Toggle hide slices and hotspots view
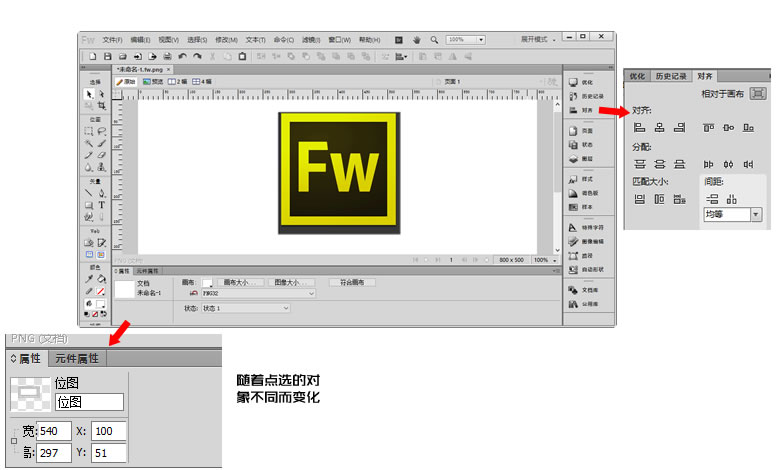The width and height of the screenshot is (777, 470). point(89,254)
